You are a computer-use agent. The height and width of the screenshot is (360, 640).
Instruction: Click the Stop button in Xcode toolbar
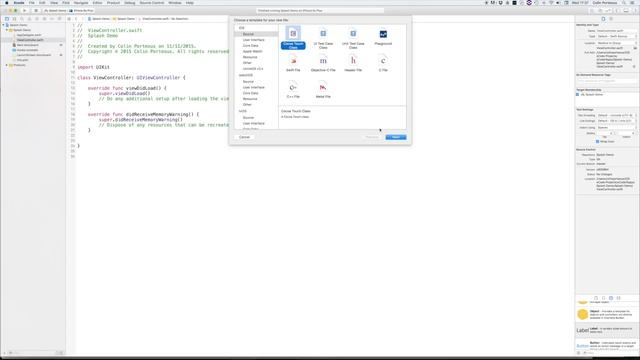coord(36,10)
